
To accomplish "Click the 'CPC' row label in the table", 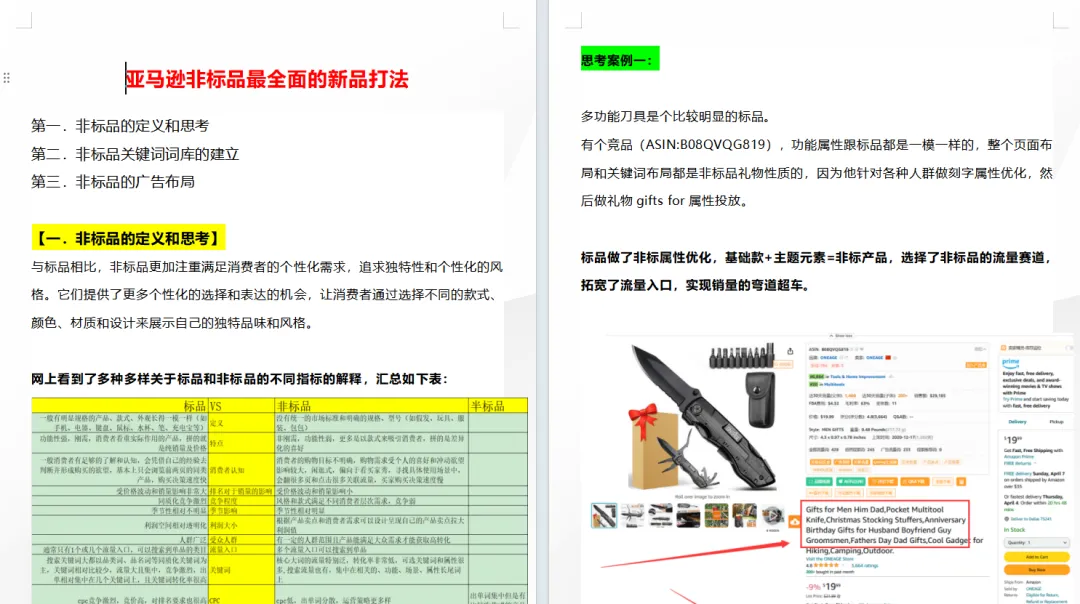I will click(x=214, y=601).
